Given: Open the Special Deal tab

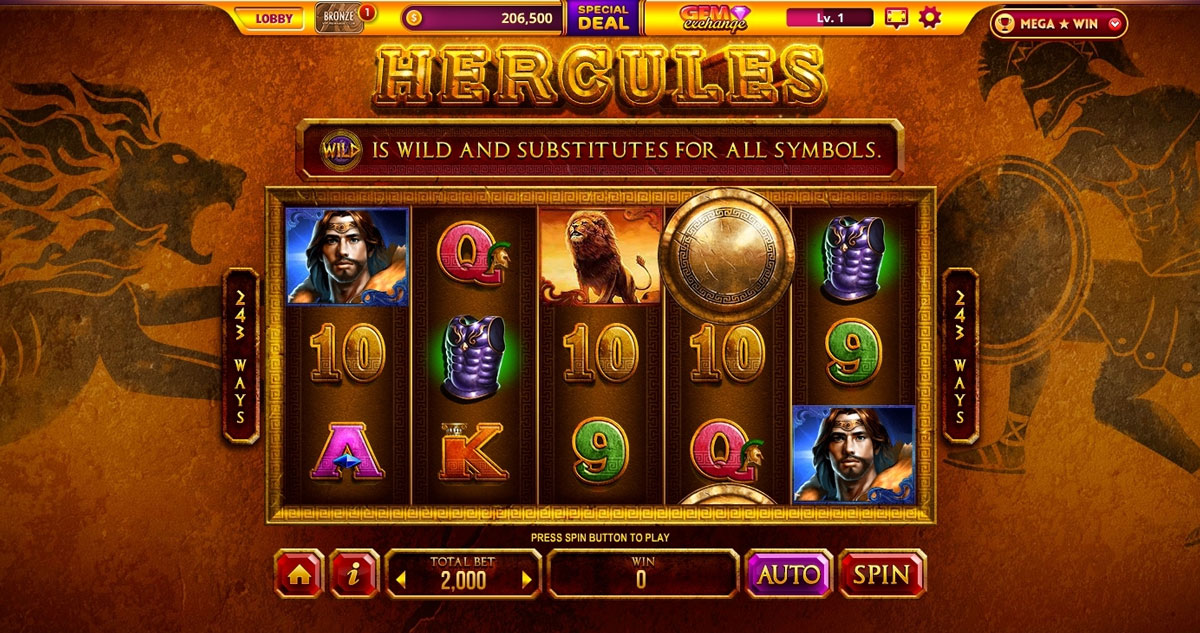Looking at the screenshot, I should pos(604,17).
